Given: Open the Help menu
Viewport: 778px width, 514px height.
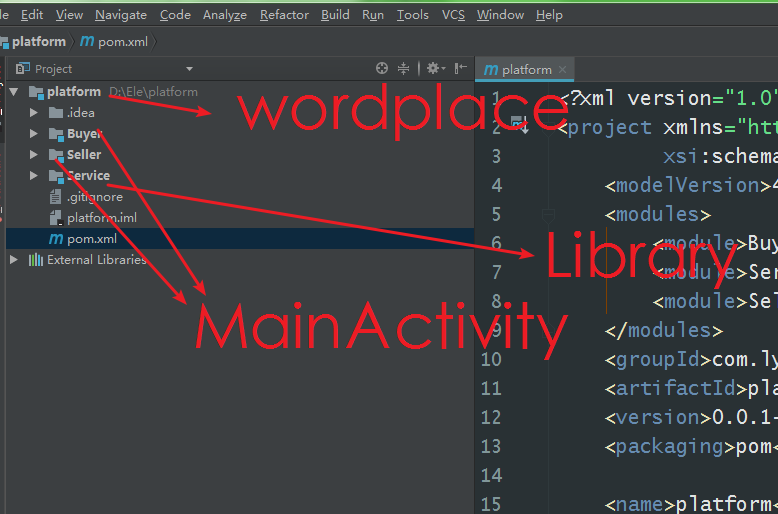Looking at the screenshot, I should click(x=549, y=15).
